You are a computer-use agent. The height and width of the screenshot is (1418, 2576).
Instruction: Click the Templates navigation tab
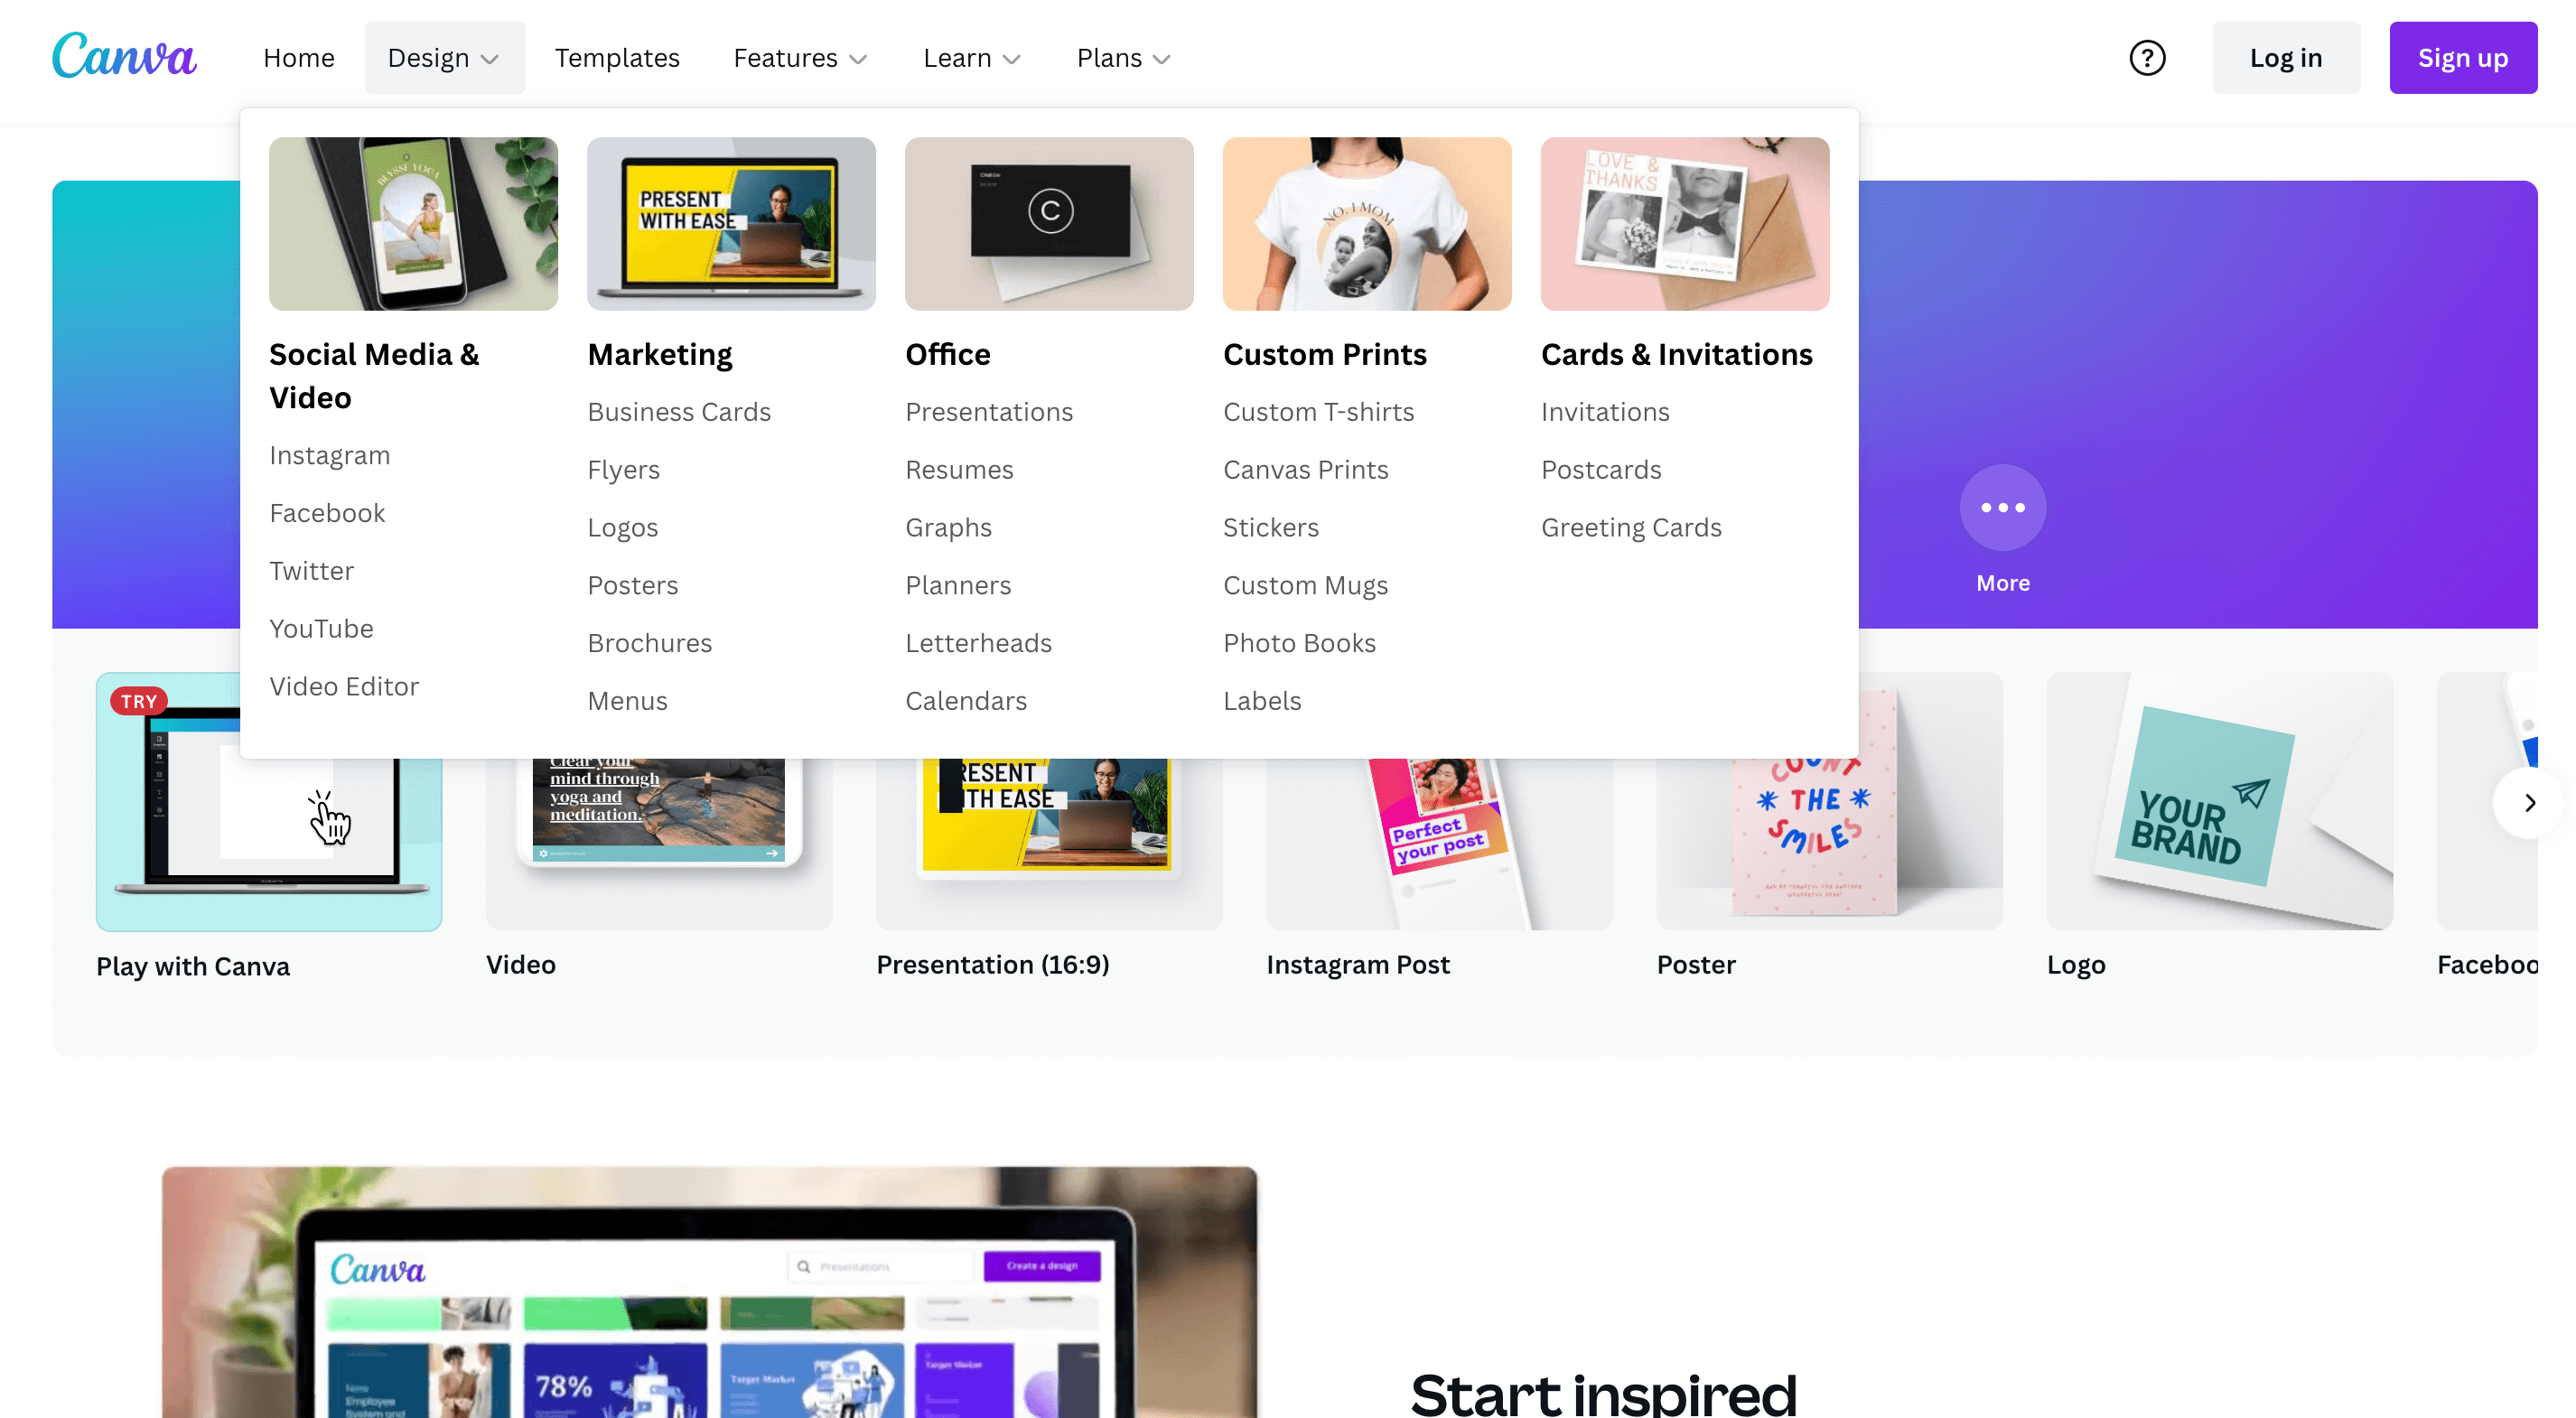(617, 58)
